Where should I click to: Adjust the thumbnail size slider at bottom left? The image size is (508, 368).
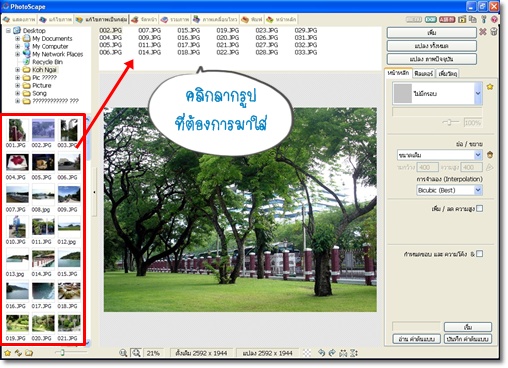[62, 352]
